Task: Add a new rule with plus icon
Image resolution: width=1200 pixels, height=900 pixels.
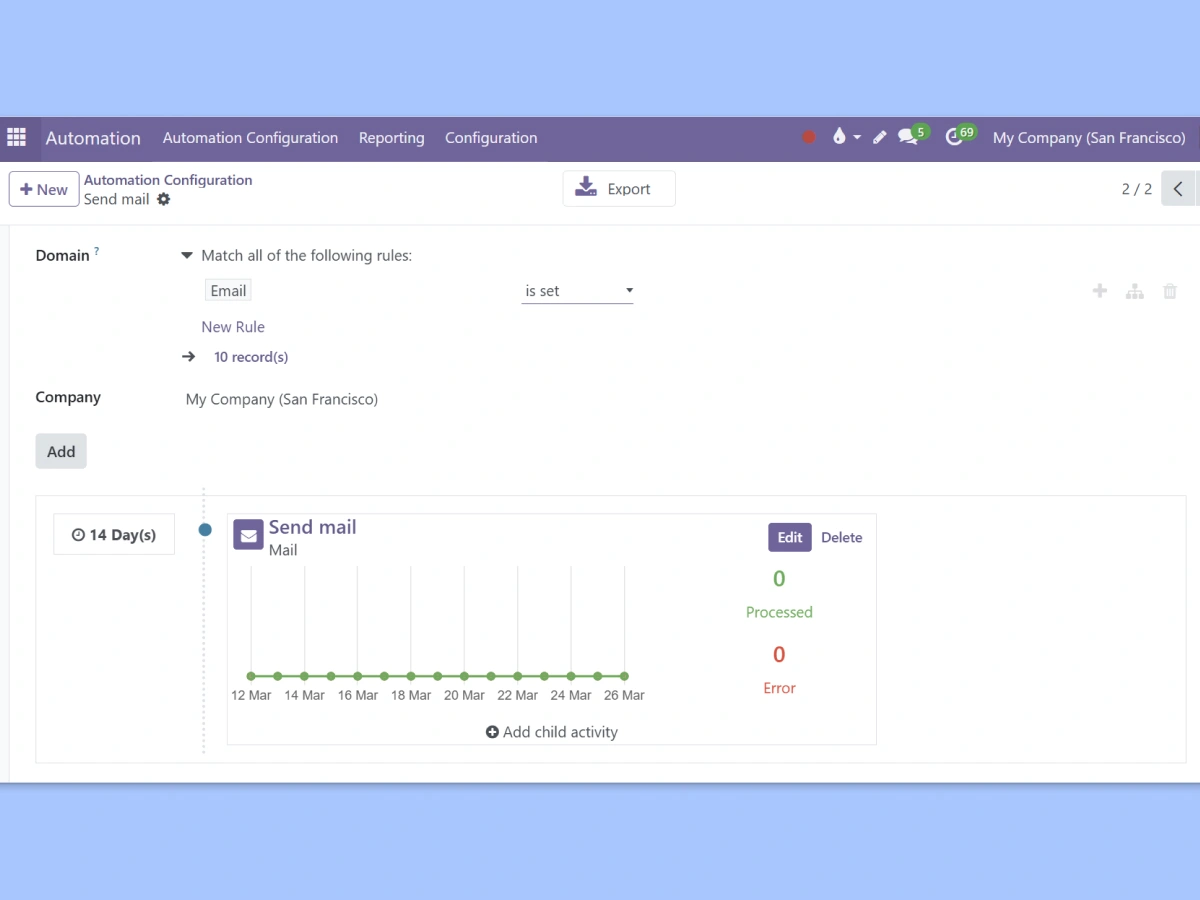Action: pos(1100,291)
